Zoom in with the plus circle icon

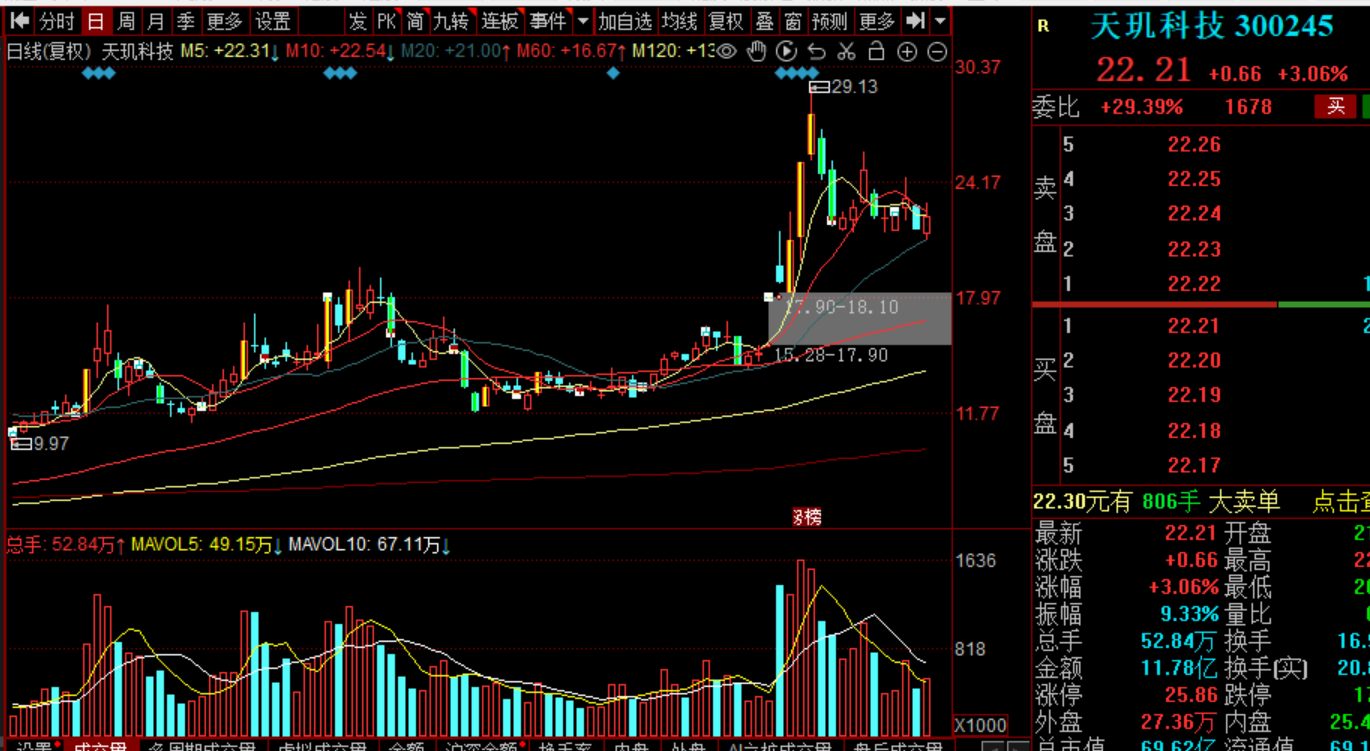click(x=907, y=51)
